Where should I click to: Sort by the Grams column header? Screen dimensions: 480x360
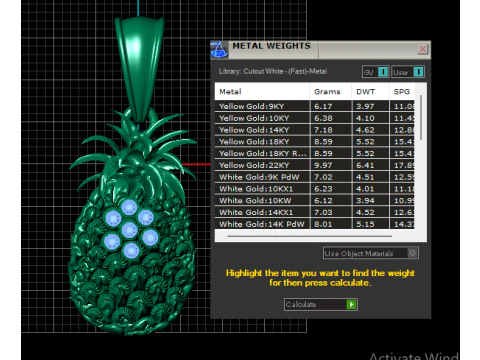(x=330, y=92)
